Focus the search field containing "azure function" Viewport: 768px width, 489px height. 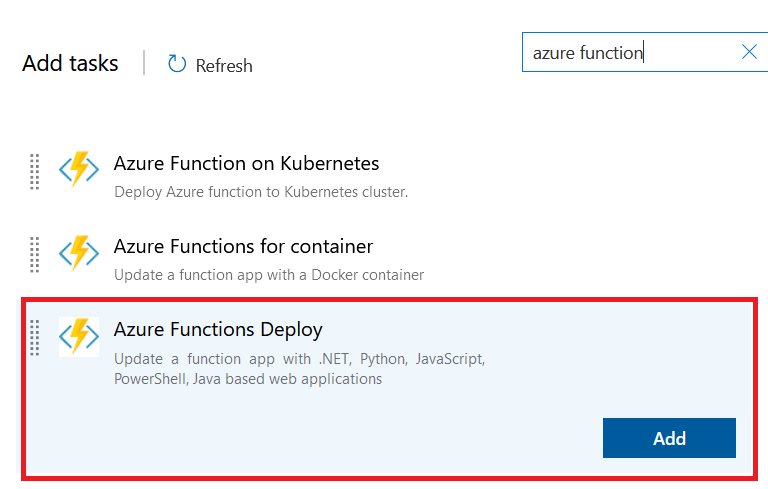[620, 52]
